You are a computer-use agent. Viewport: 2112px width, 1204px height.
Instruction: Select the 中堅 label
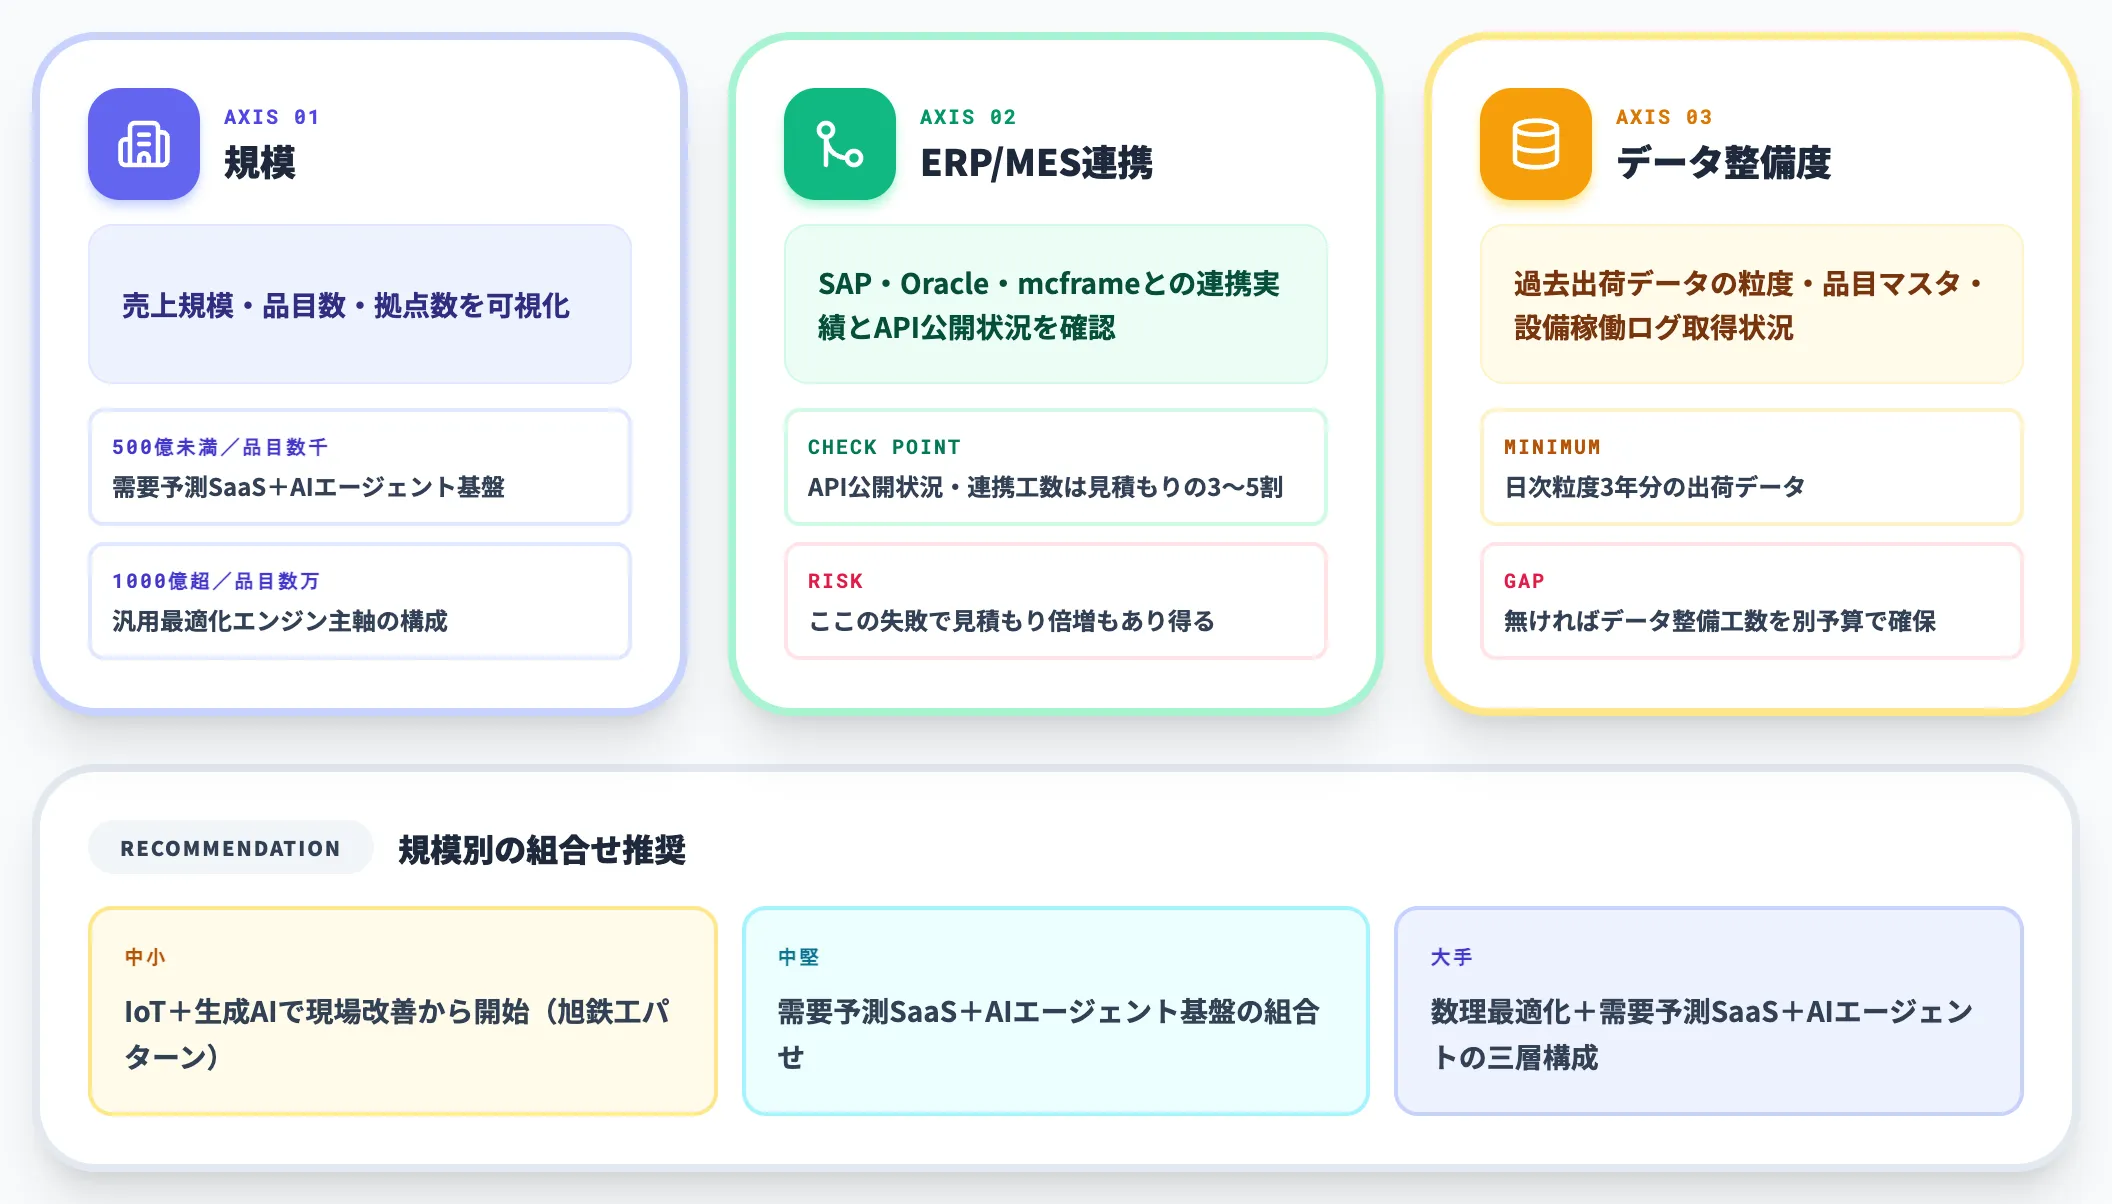(x=798, y=957)
